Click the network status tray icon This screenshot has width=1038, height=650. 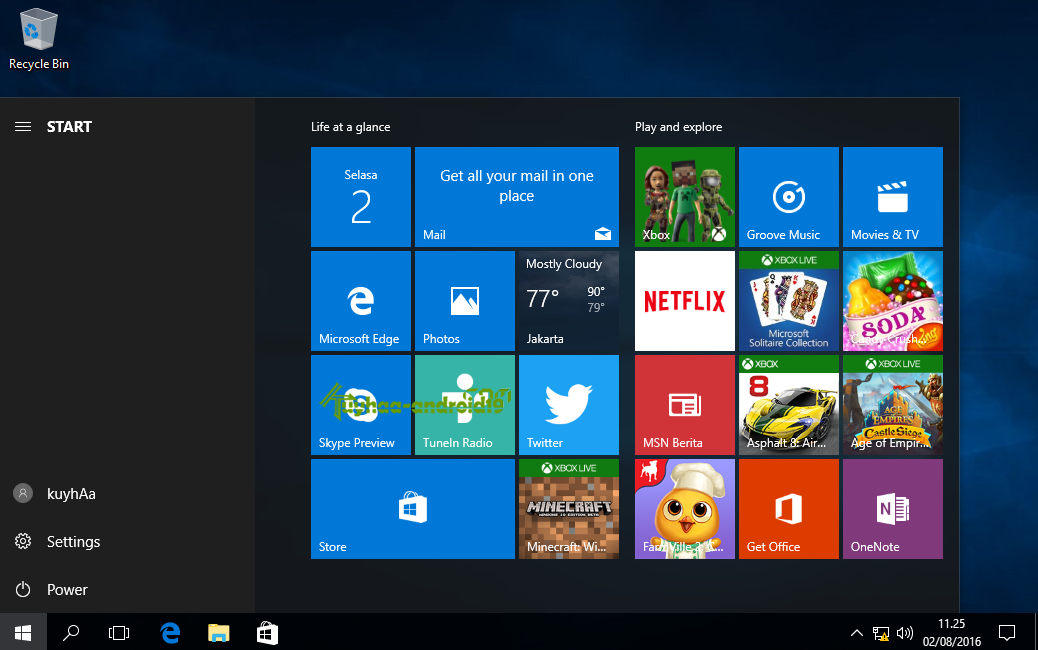point(880,633)
